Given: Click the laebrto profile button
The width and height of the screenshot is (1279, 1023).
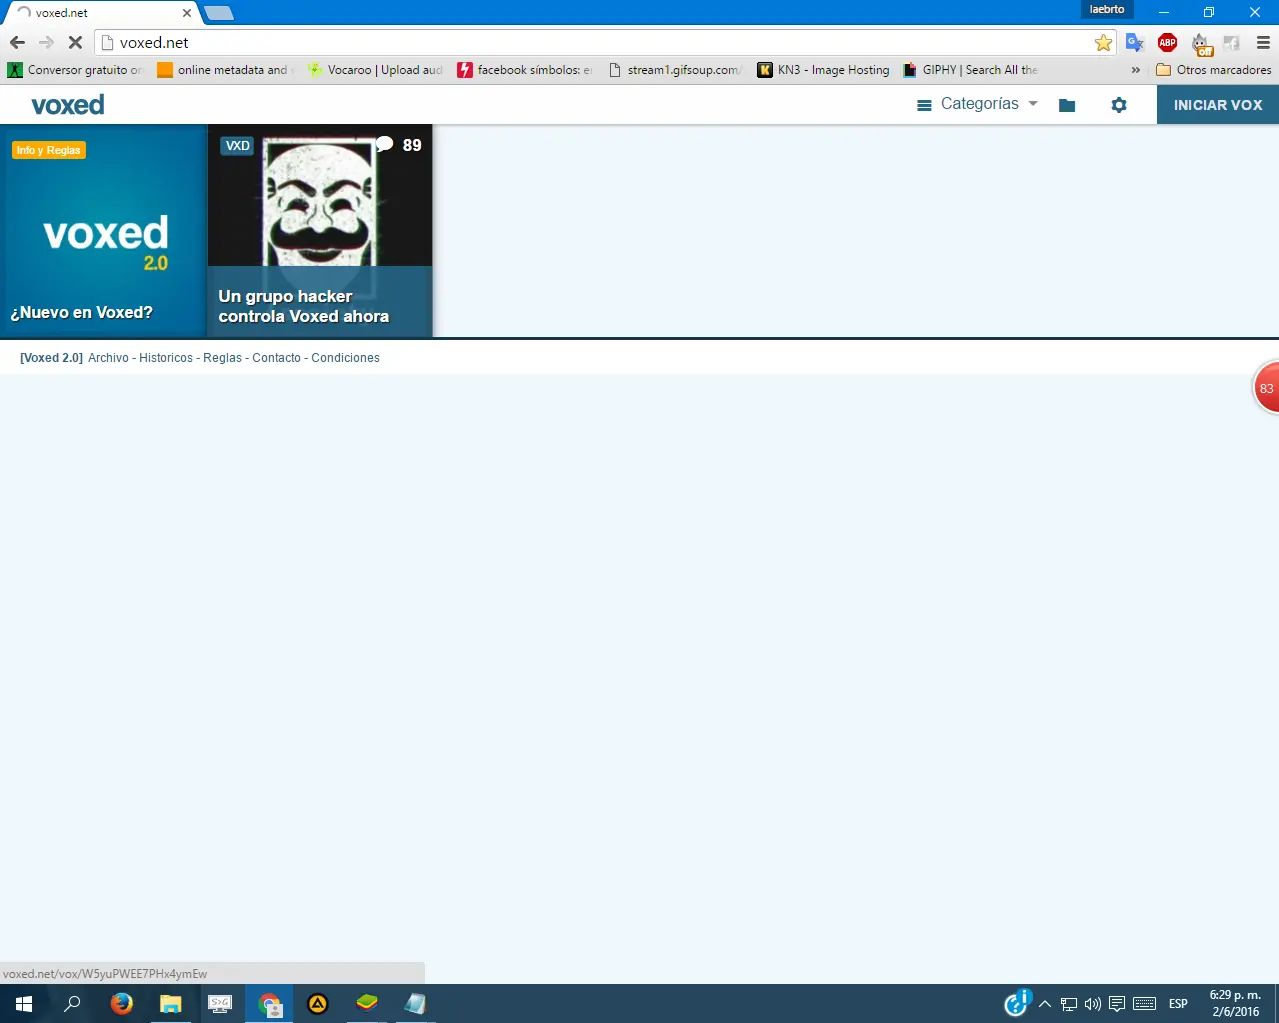Looking at the screenshot, I should coord(1107,9).
